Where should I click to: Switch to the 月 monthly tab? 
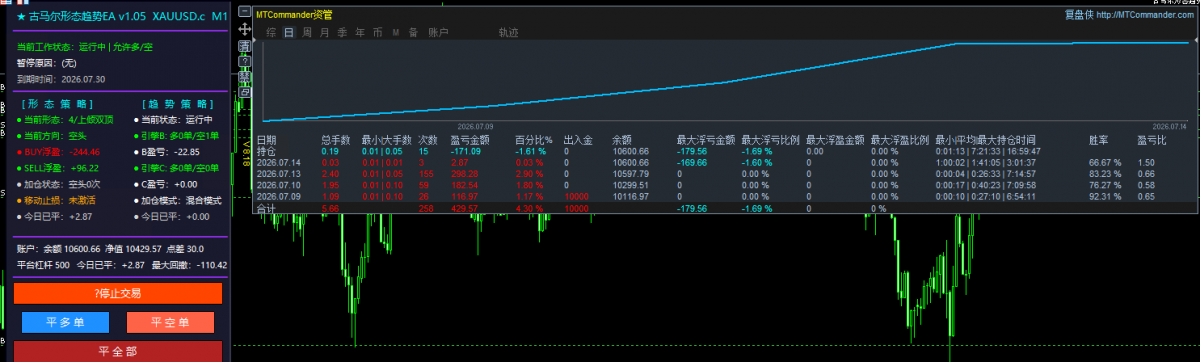click(x=324, y=32)
